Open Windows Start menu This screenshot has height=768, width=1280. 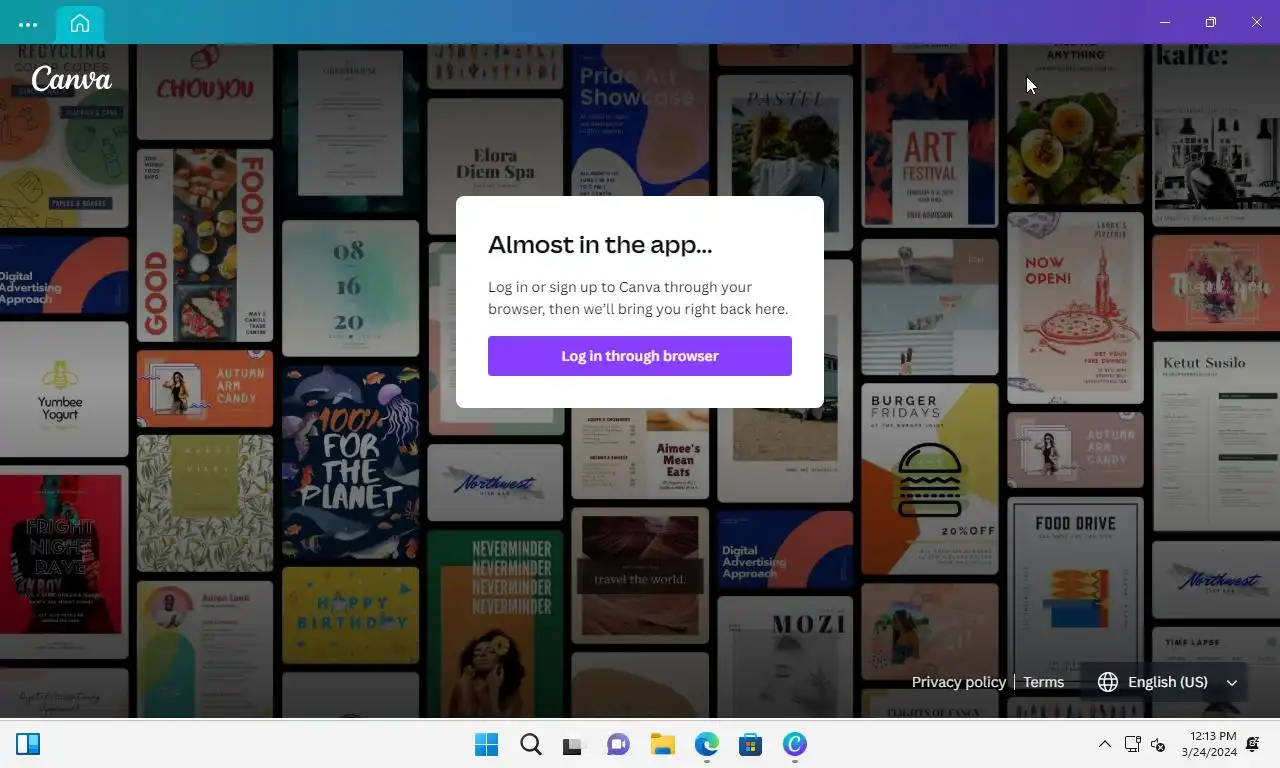click(487, 744)
